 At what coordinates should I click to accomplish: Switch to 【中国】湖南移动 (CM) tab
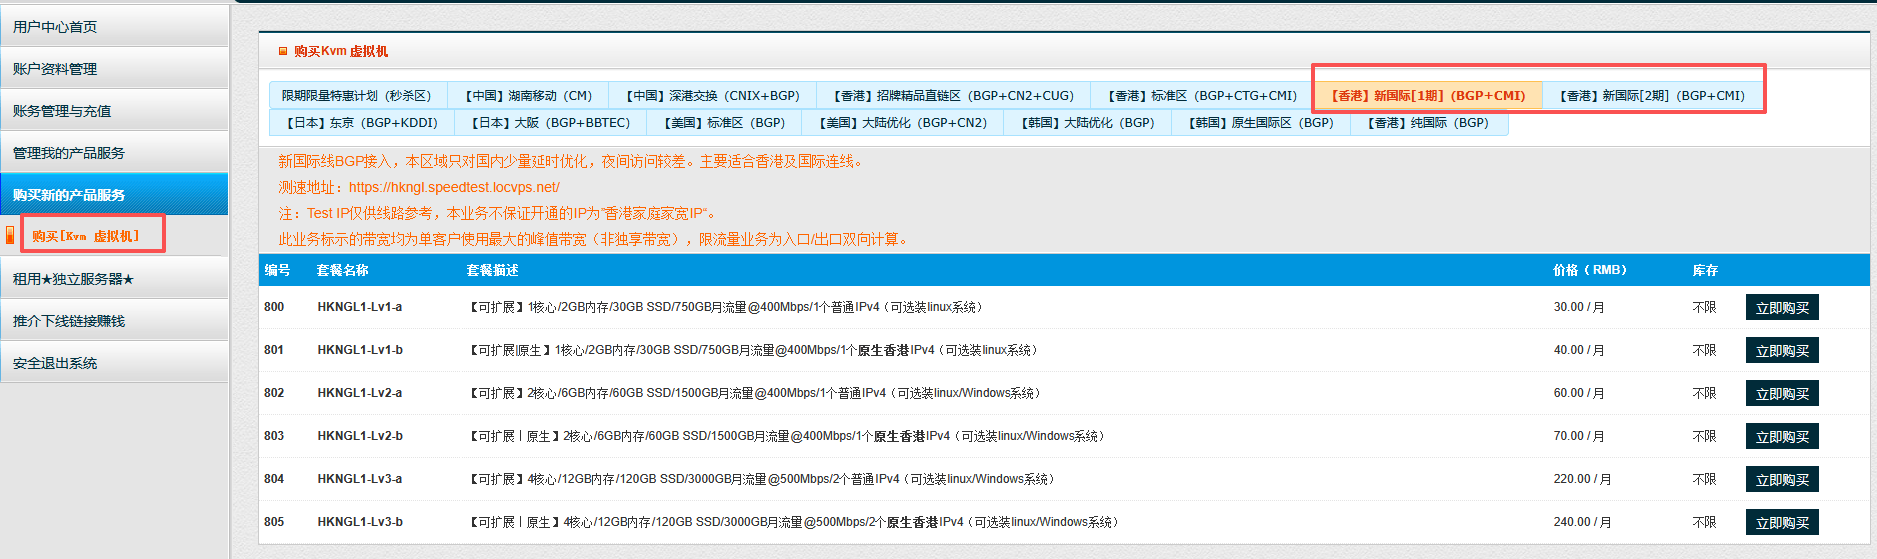pyautogui.click(x=528, y=95)
